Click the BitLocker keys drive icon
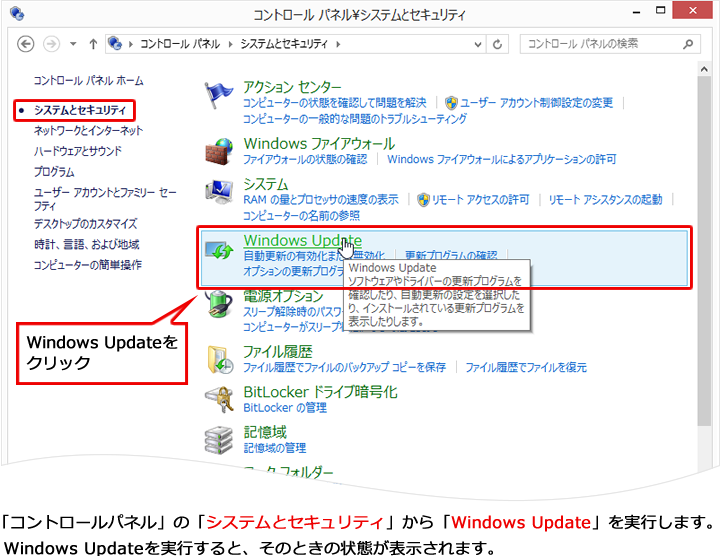This screenshot has height=556, width=720. [x=219, y=399]
